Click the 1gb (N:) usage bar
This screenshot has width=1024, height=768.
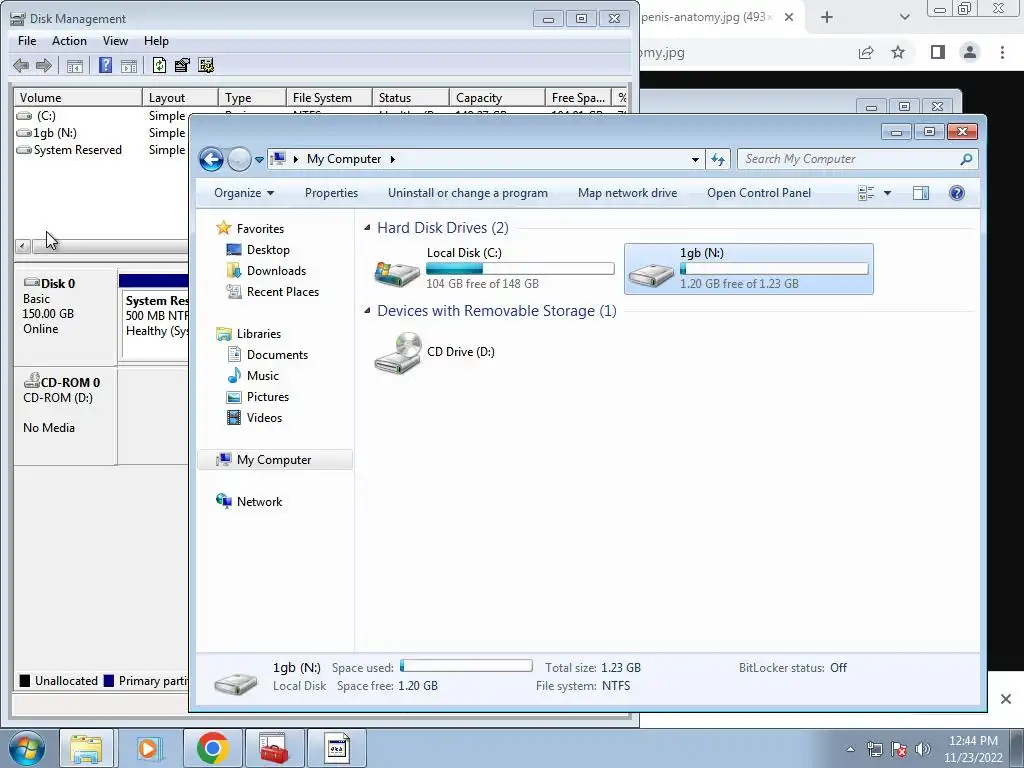point(774,268)
